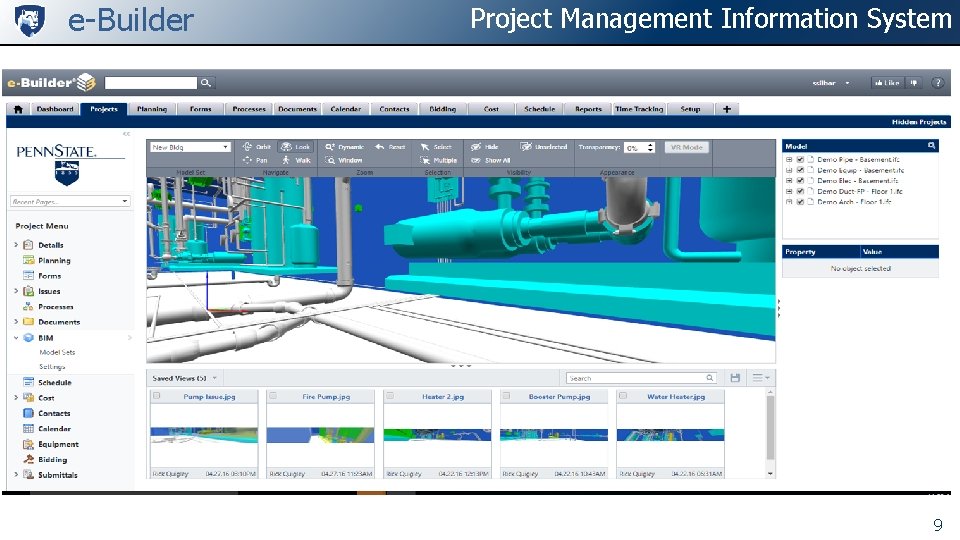Save the current view with disk icon
Screen dimensions: 960x540
point(735,378)
